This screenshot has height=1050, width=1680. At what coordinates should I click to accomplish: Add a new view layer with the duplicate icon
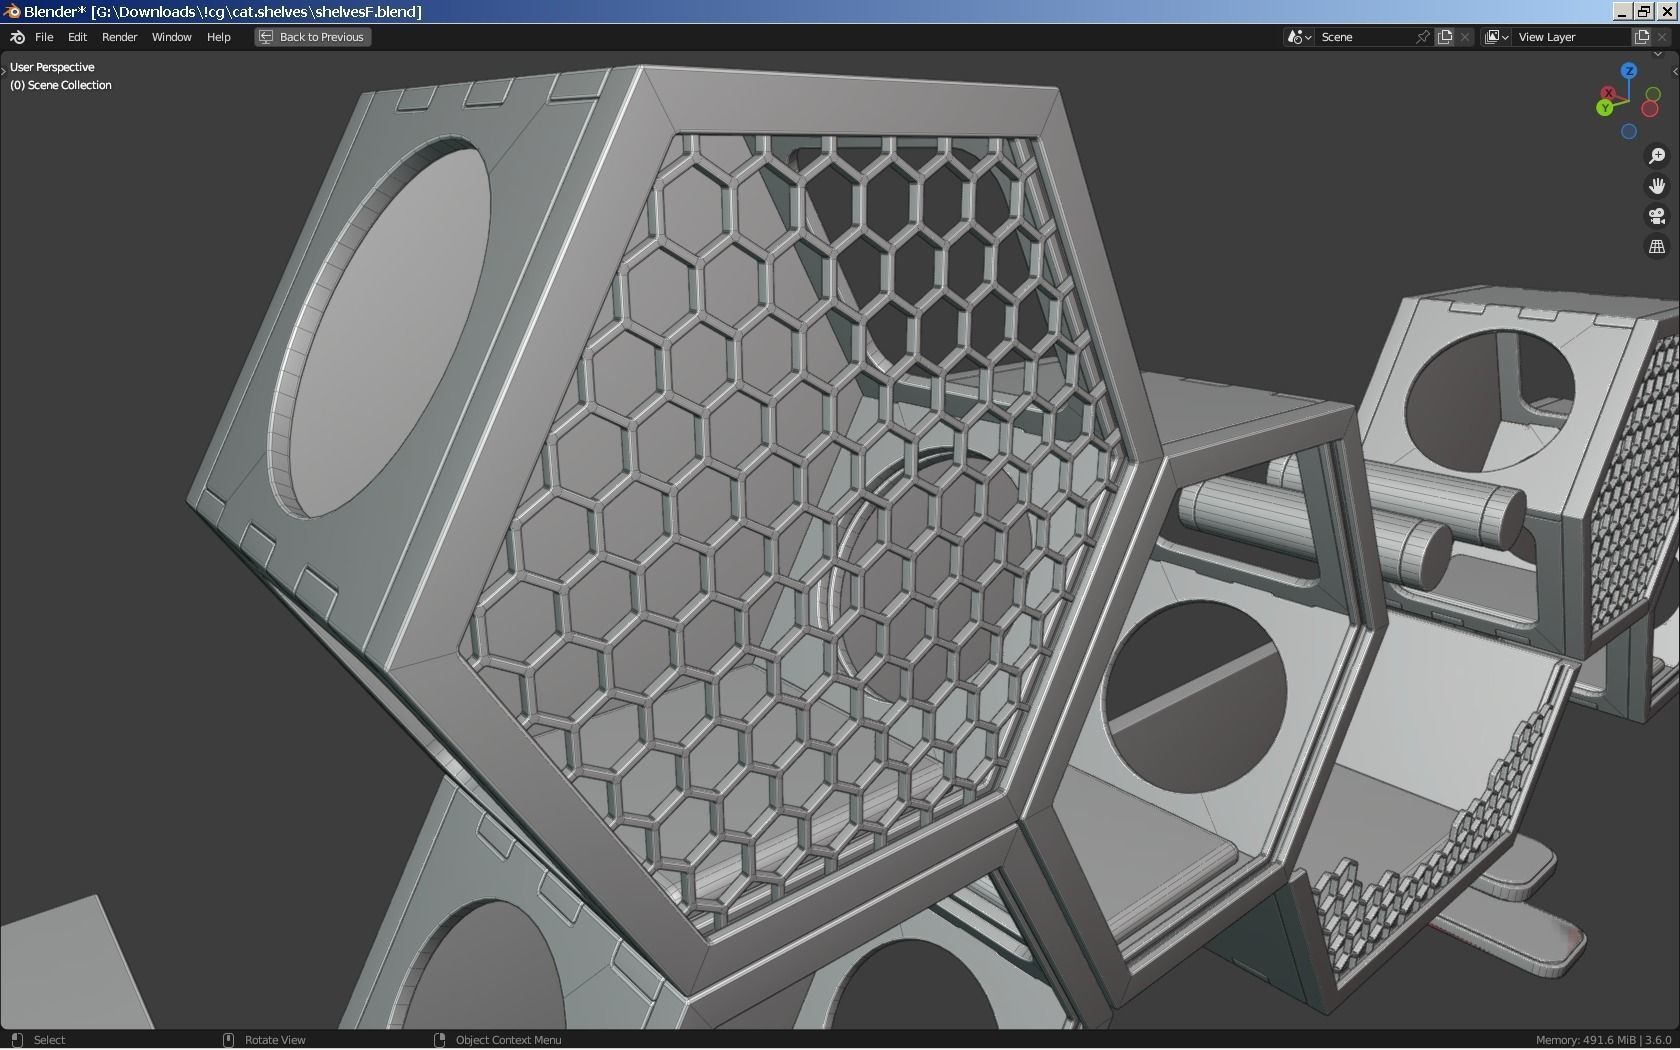pos(1642,37)
